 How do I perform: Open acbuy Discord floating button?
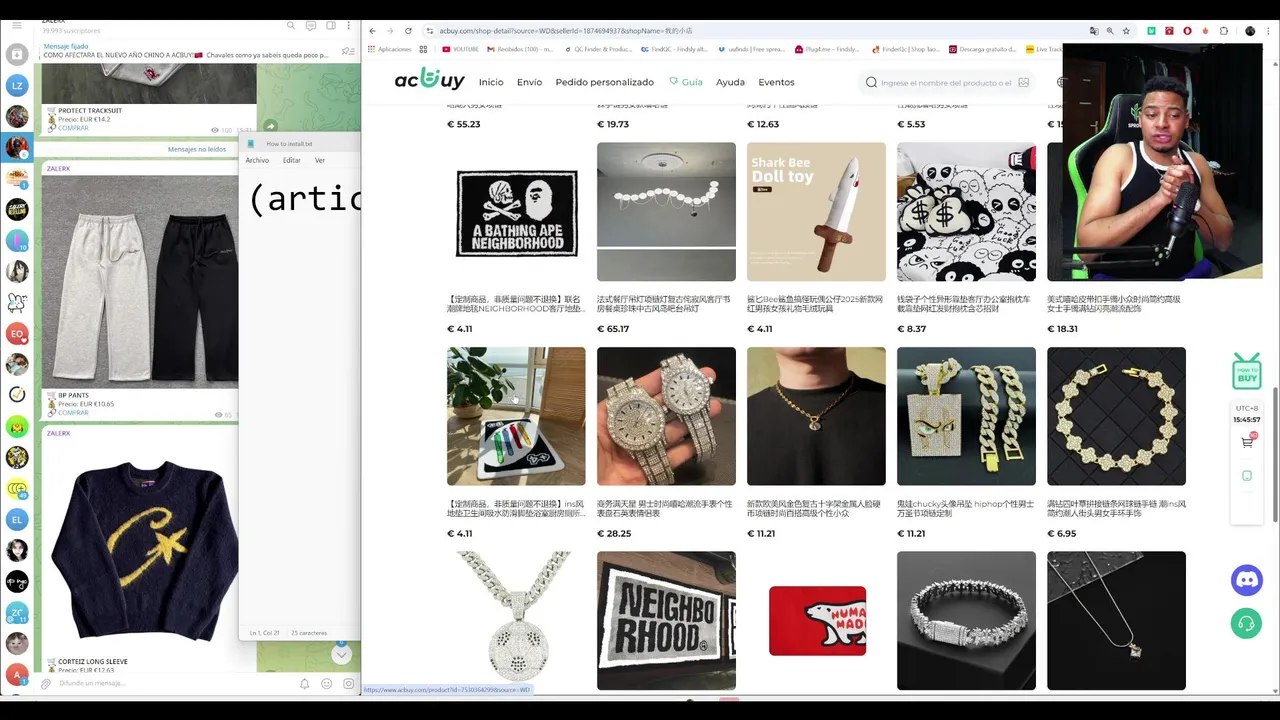pos(1247,581)
